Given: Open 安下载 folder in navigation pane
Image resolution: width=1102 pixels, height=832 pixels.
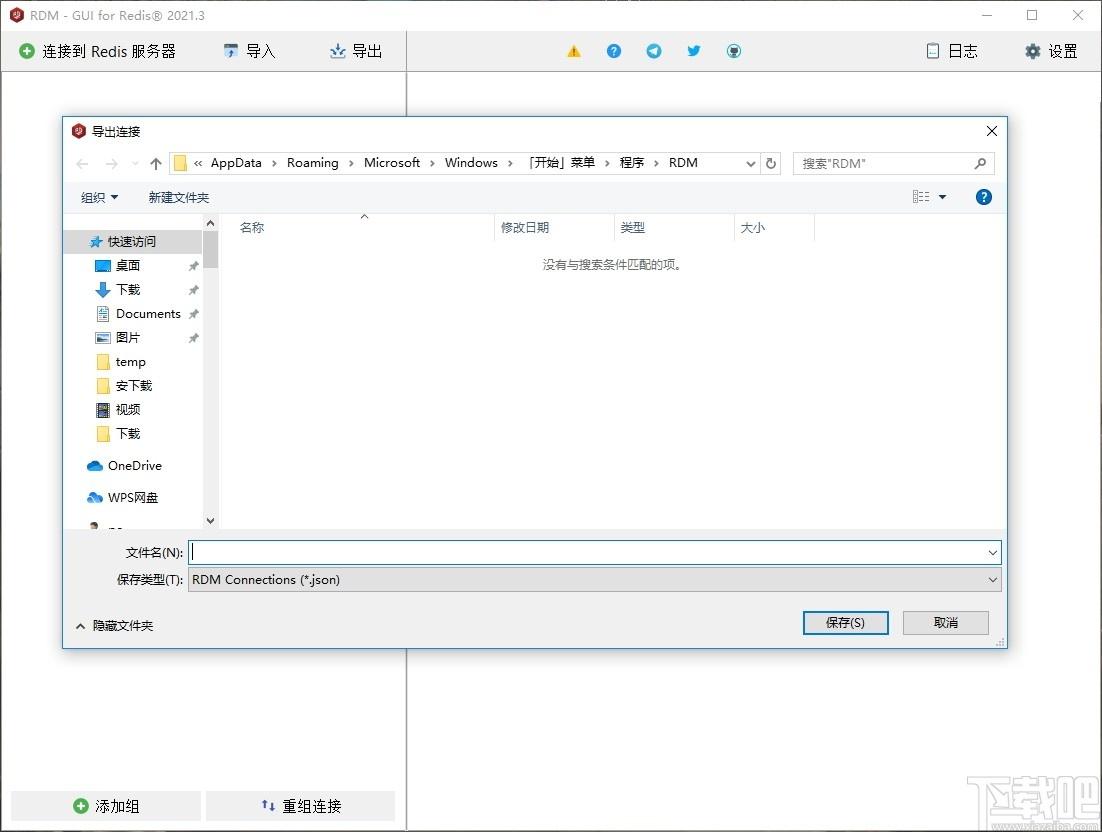Looking at the screenshot, I should click(x=134, y=386).
